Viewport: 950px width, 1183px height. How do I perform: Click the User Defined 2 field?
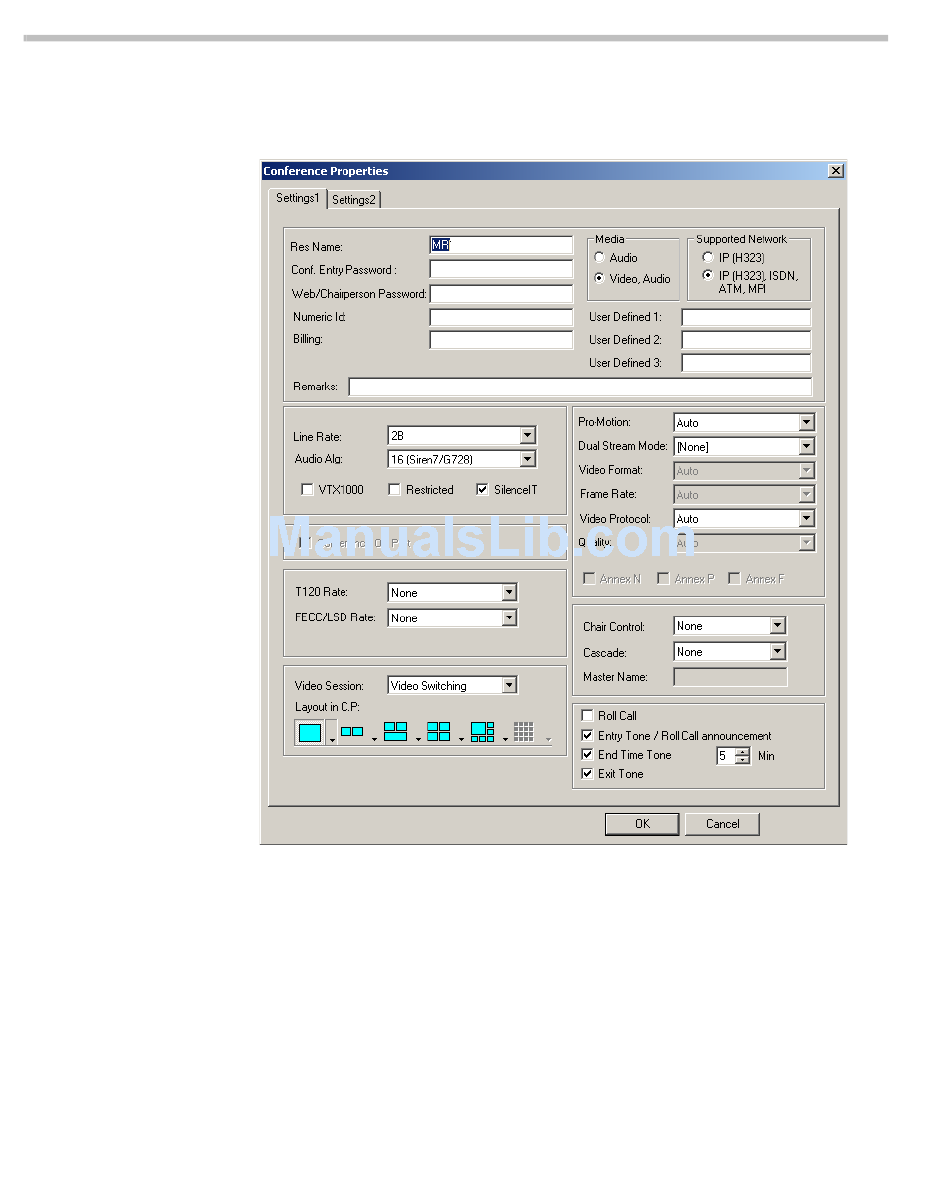pyautogui.click(x=746, y=340)
